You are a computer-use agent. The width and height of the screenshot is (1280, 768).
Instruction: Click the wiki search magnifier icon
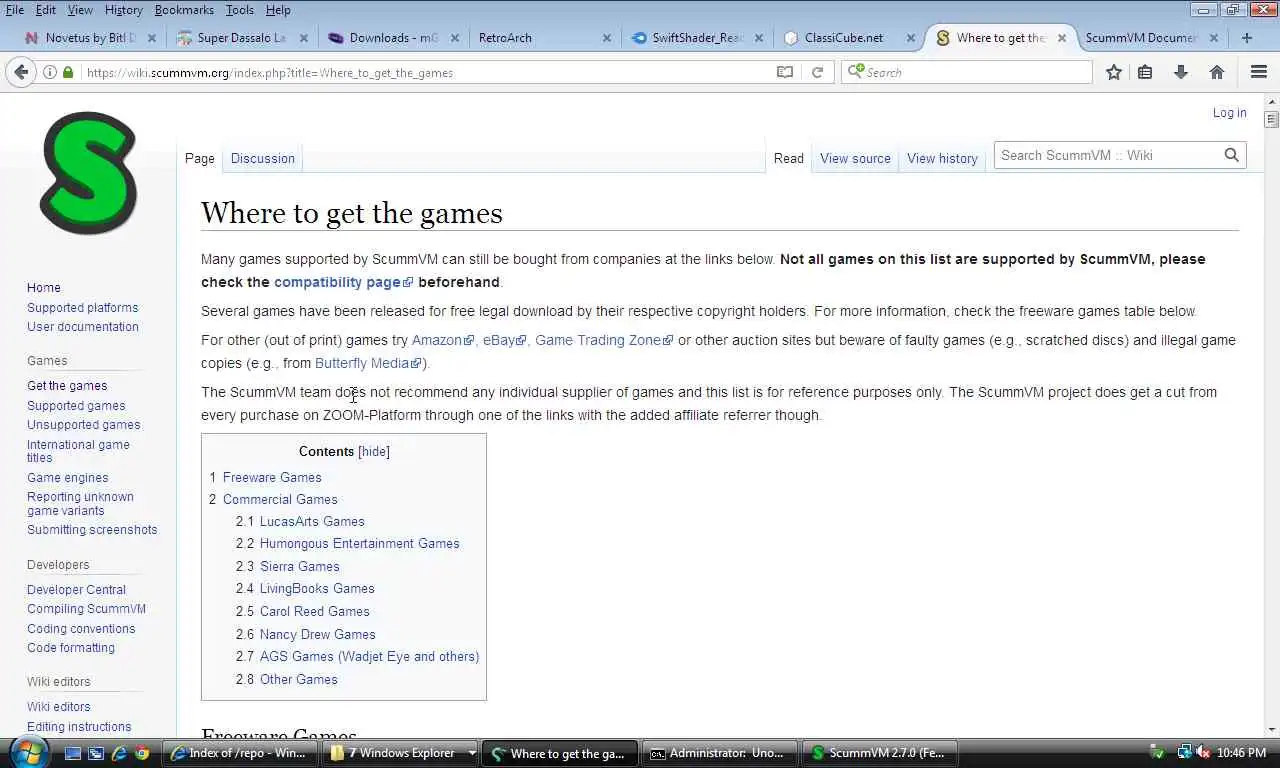1232,155
